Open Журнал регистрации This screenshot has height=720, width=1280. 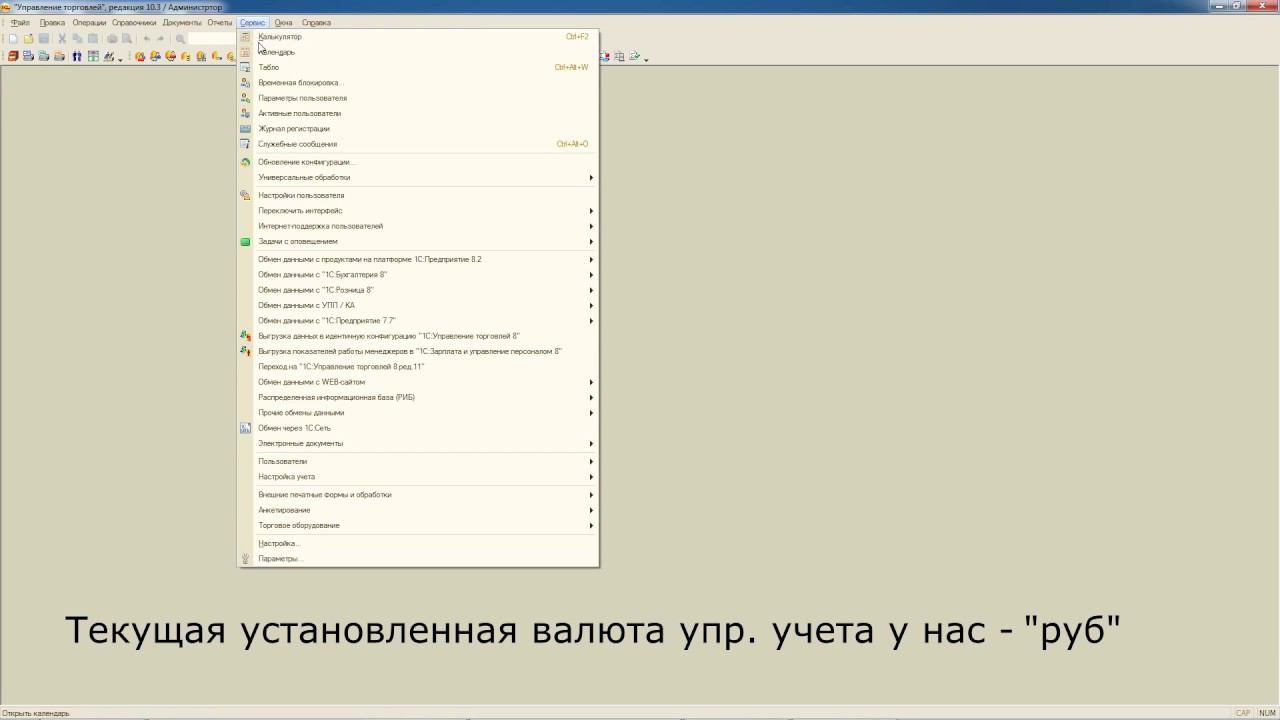pos(418,129)
